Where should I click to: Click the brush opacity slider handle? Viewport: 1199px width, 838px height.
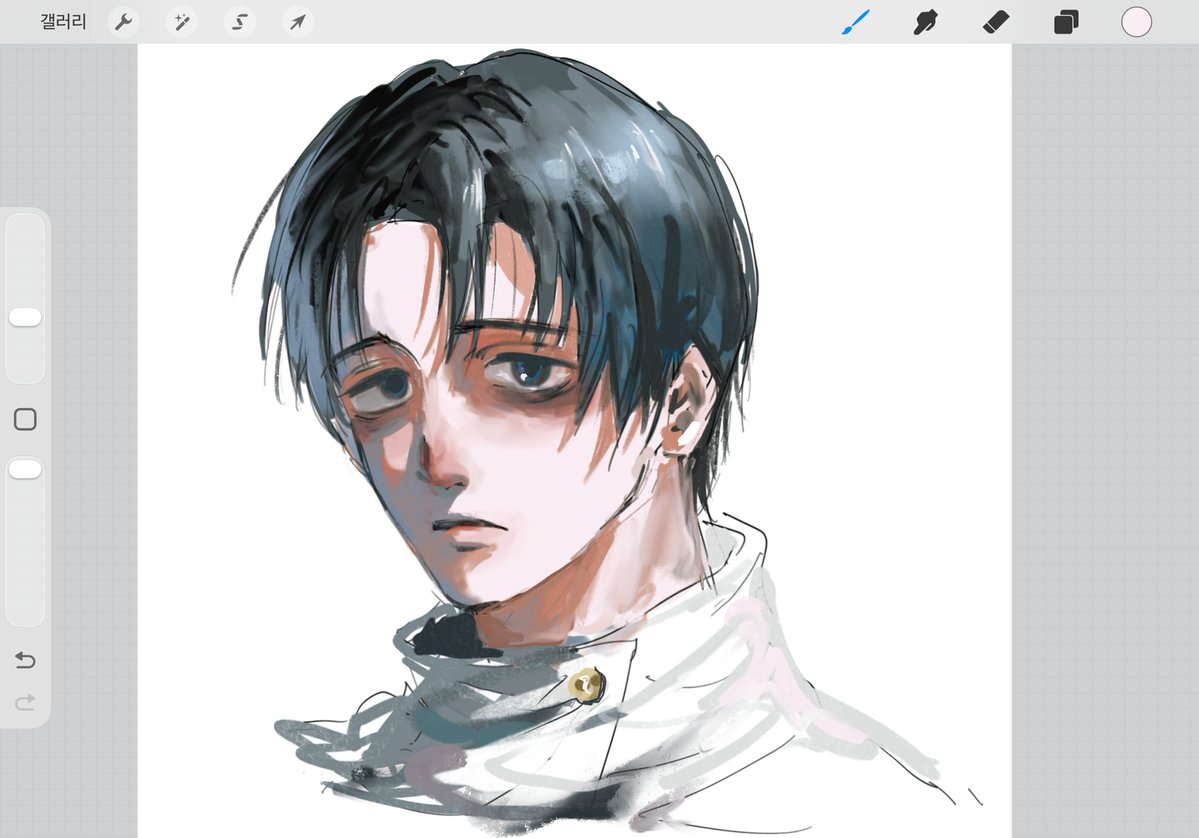[x=25, y=469]
